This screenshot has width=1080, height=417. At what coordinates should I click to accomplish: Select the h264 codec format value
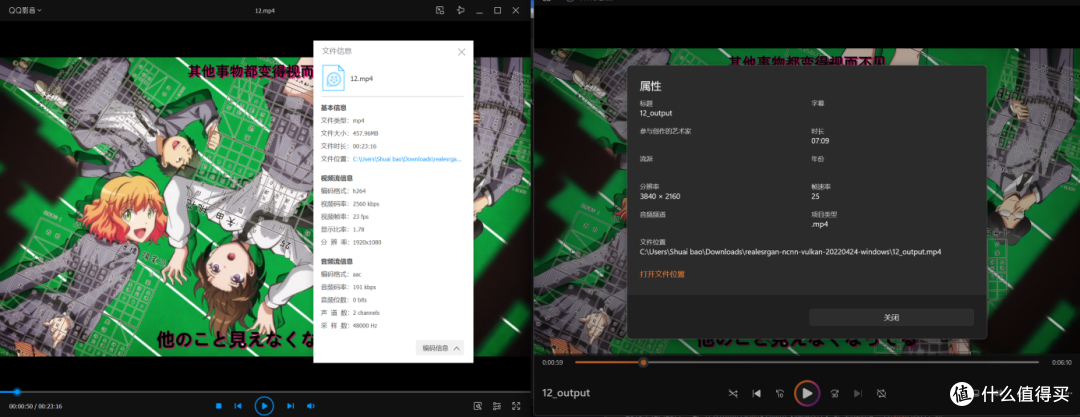pyautogui.click(x=358, y=191)
